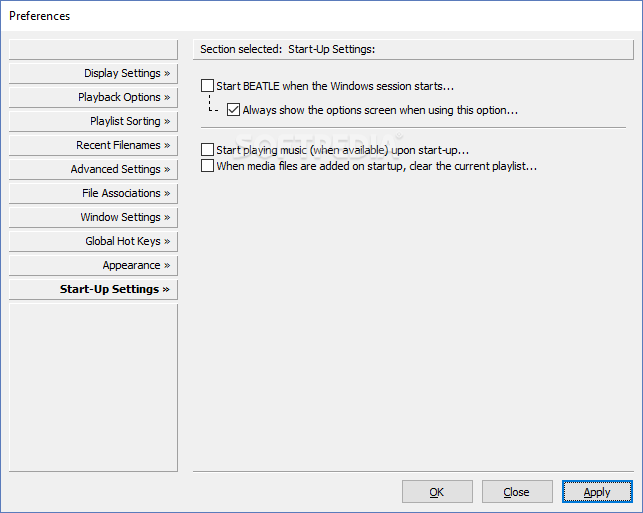Screen dimensions: 643x513
Task: Open File Associations preferences
Action: point(93,194)
